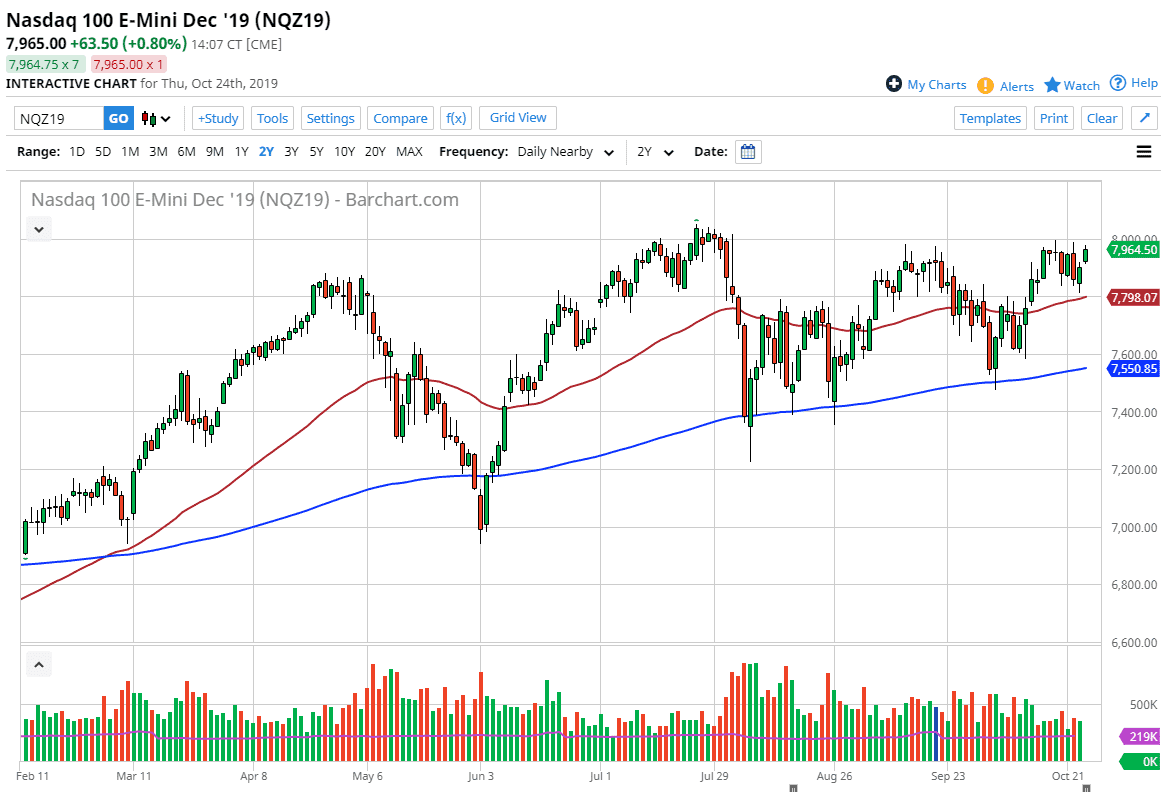Open Help with the question mark icon

click(1118, 83)
